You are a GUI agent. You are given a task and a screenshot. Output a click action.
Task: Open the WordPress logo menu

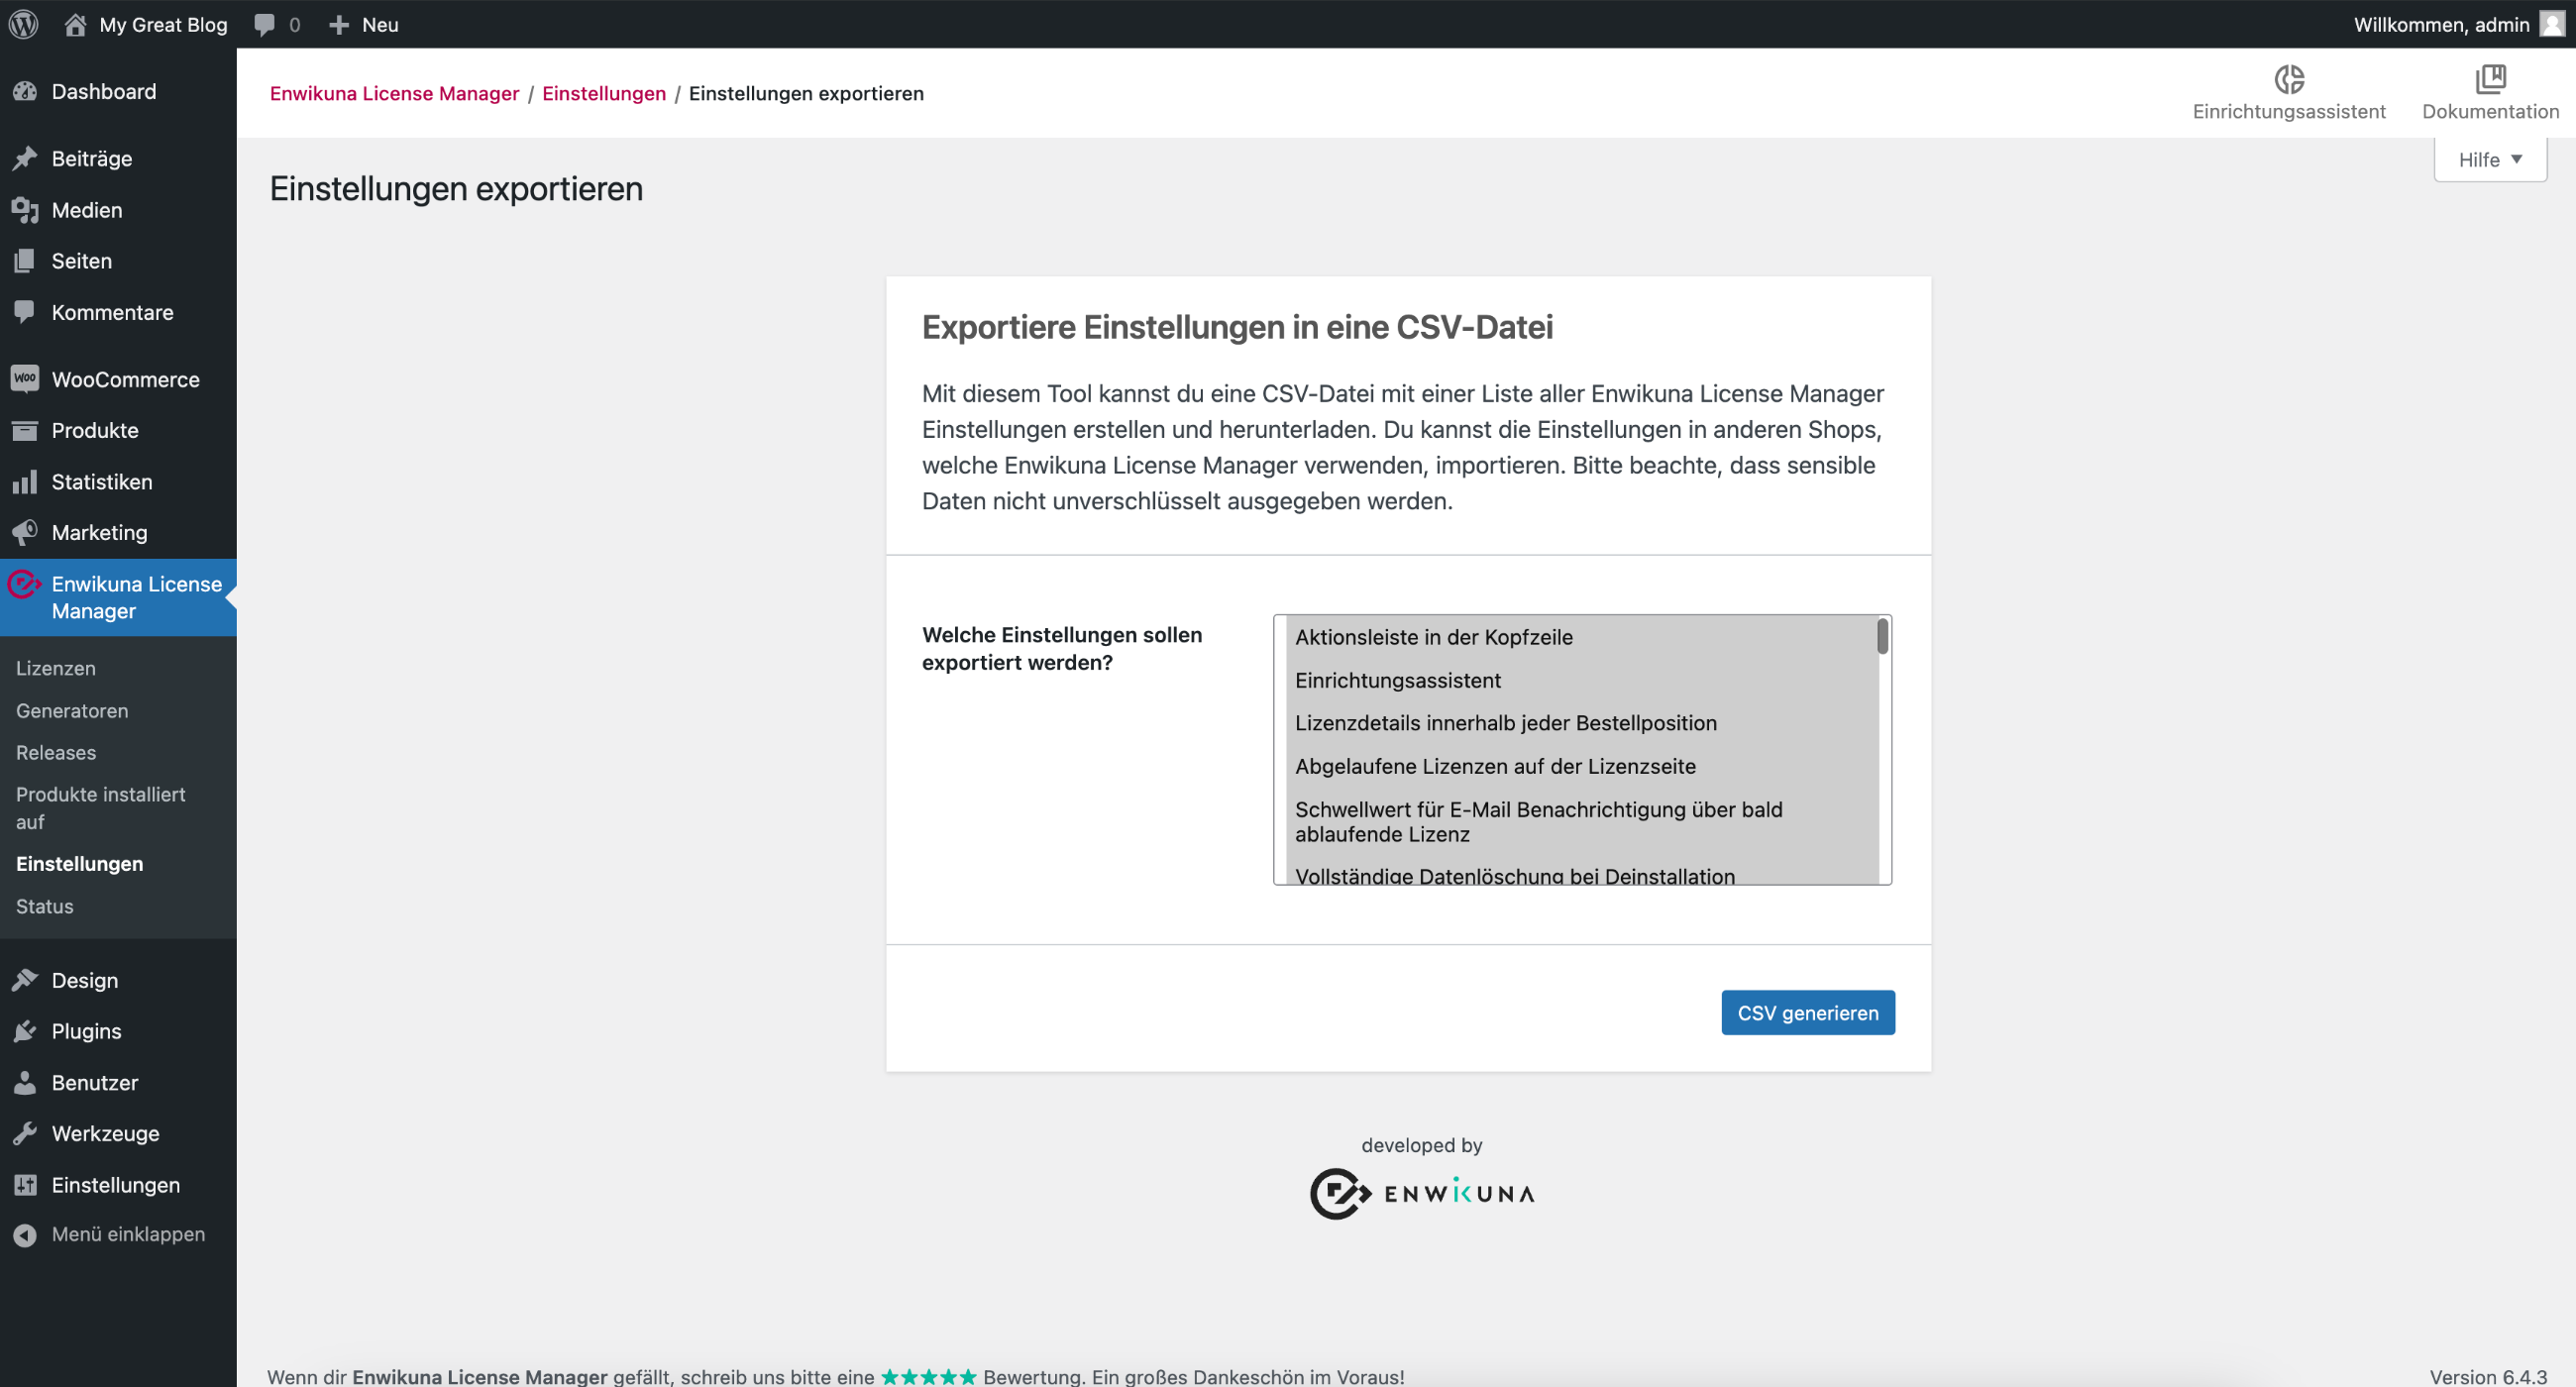coord(24,24)
